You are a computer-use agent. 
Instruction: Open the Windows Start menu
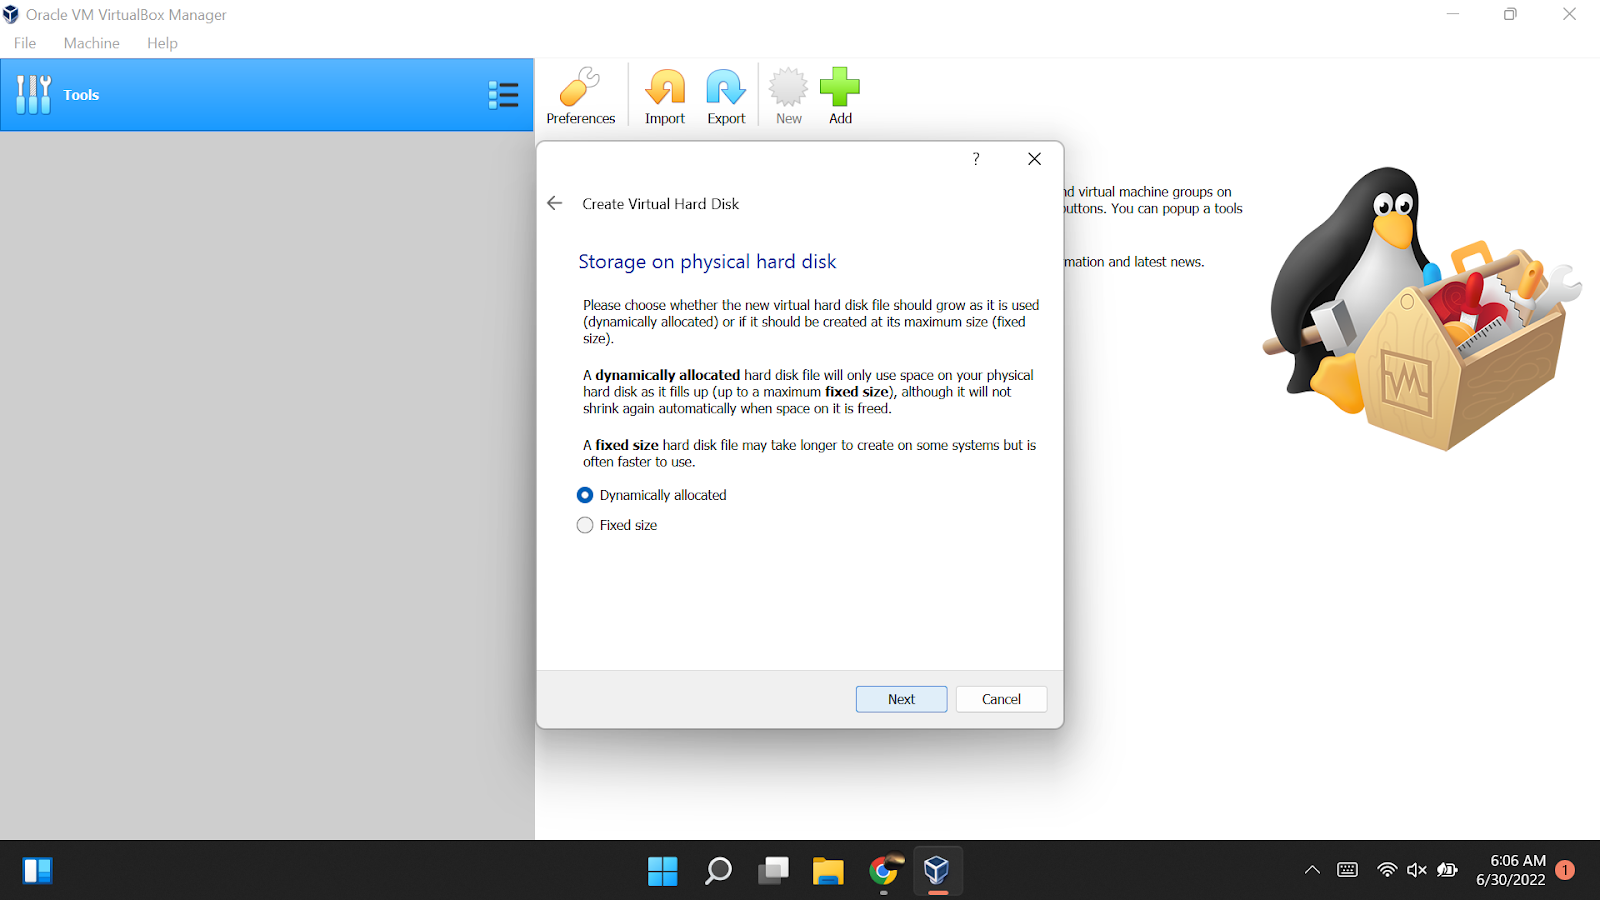pyautogui.click(x=662, y=871)
